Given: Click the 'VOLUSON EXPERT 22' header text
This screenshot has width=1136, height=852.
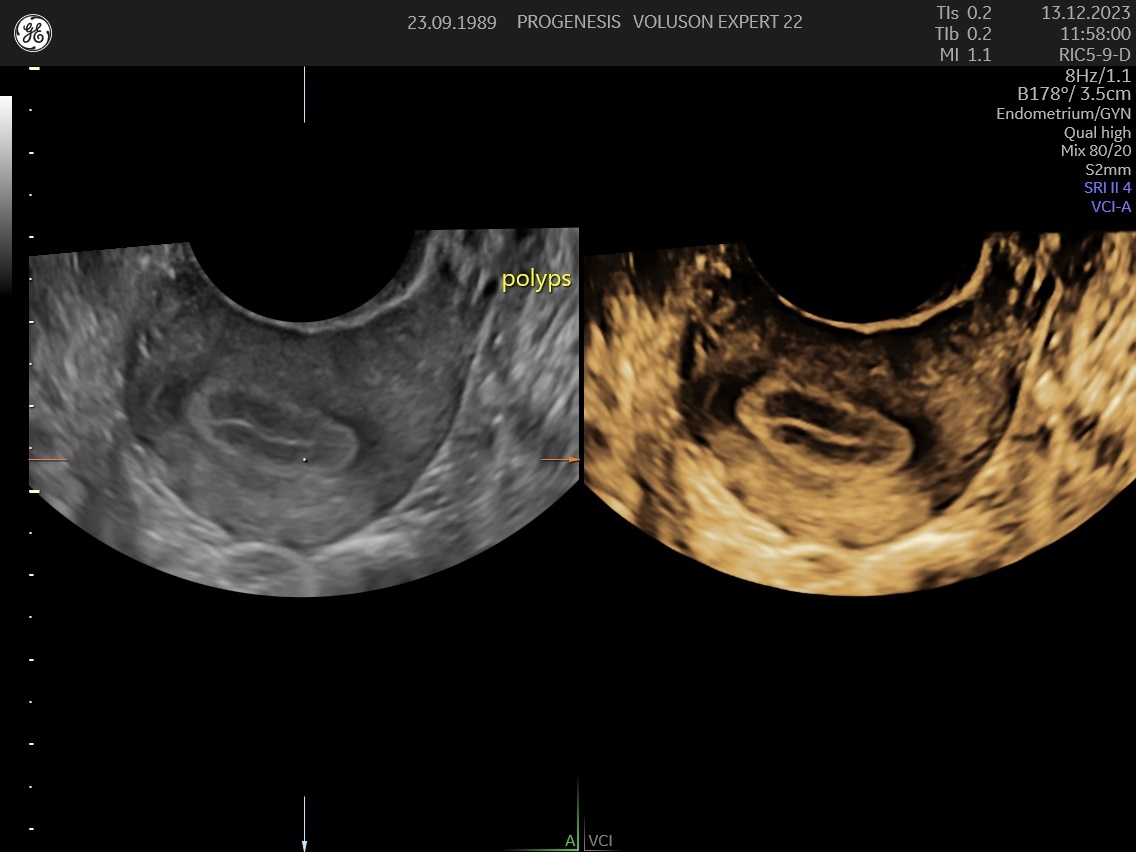Looking at the screenshot, I should point(717,22).
